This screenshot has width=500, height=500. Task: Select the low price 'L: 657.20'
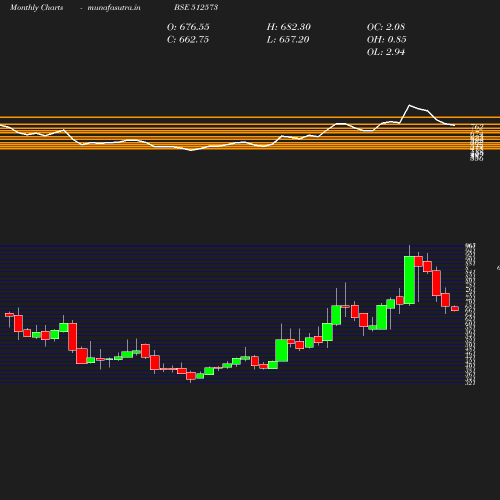(288, 40)
